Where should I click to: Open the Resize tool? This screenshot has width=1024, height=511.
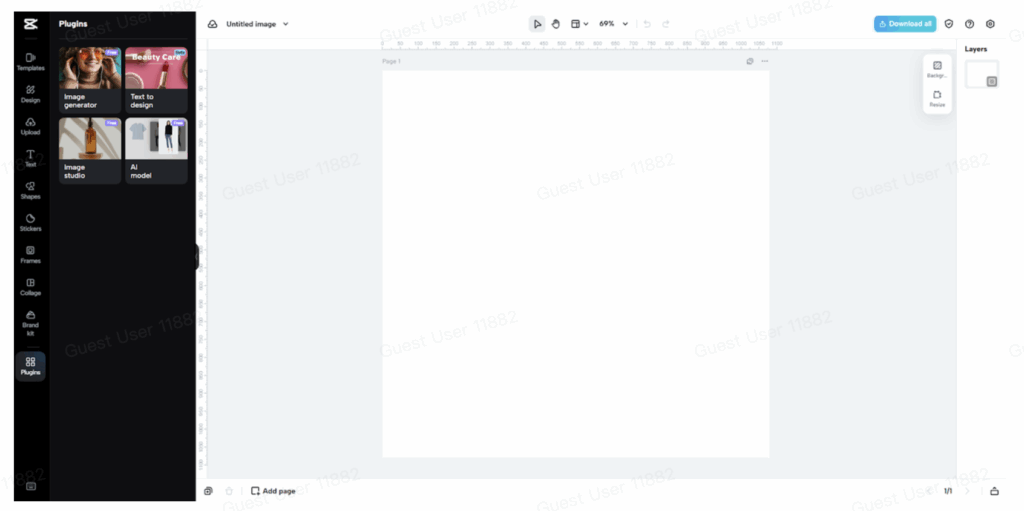coord(937,98)
